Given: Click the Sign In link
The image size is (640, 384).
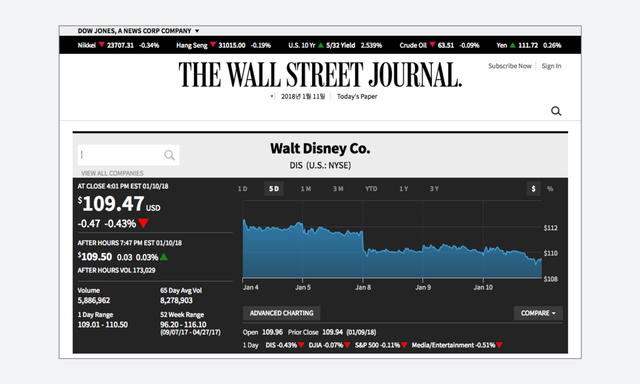Looking at the screenshot, I should [x=551, y=66].
